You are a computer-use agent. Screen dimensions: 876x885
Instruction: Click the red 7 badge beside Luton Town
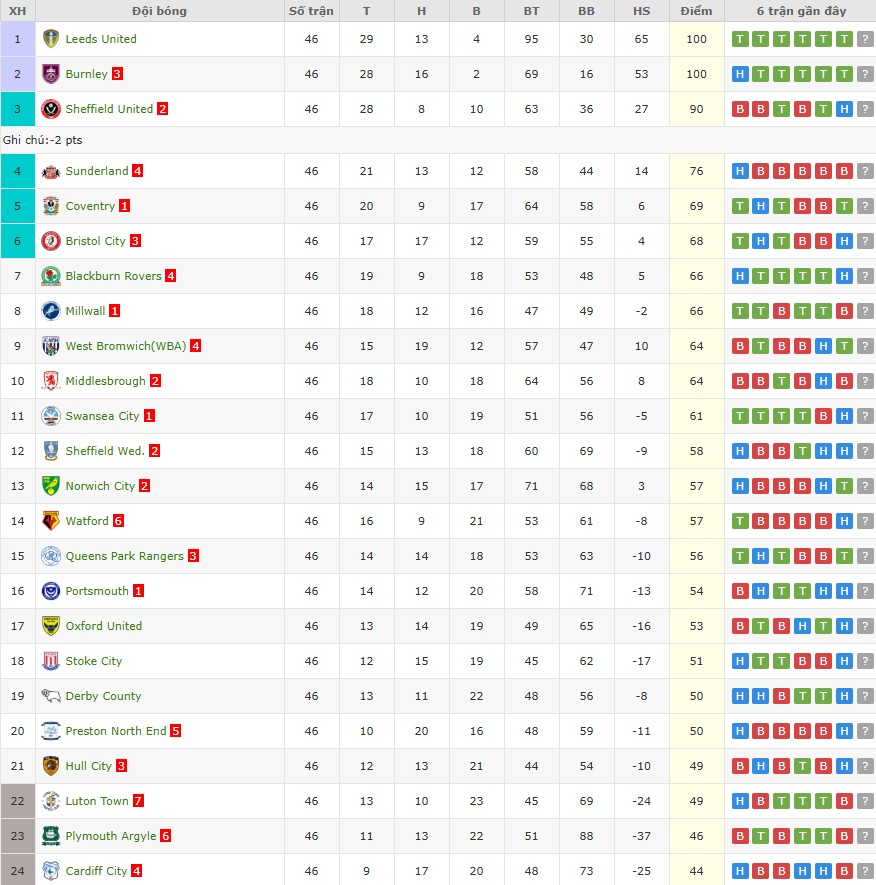point(138,801)
